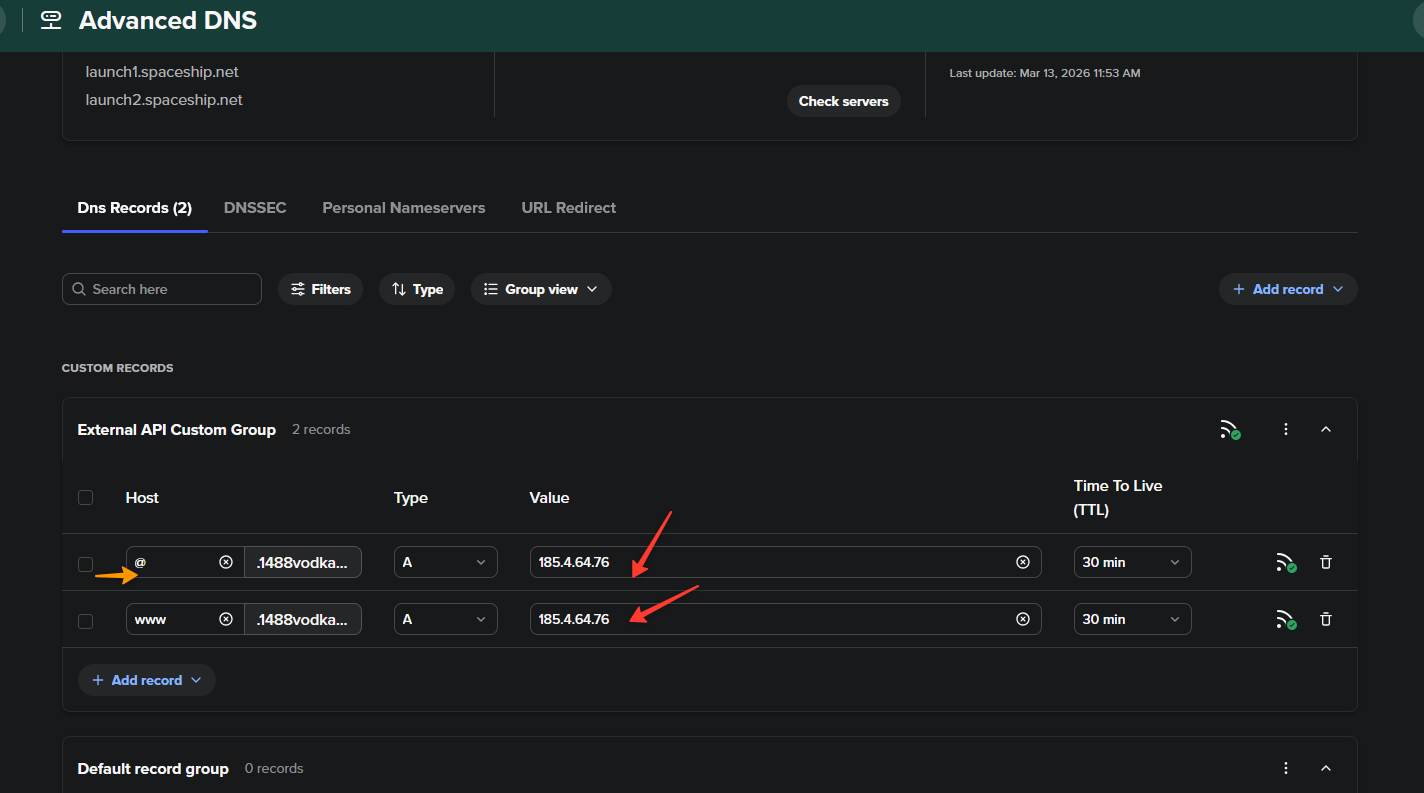Screen dimensions: 1424x793
Task: Check the @ record row checkbox
Action: tap(86, 564)
